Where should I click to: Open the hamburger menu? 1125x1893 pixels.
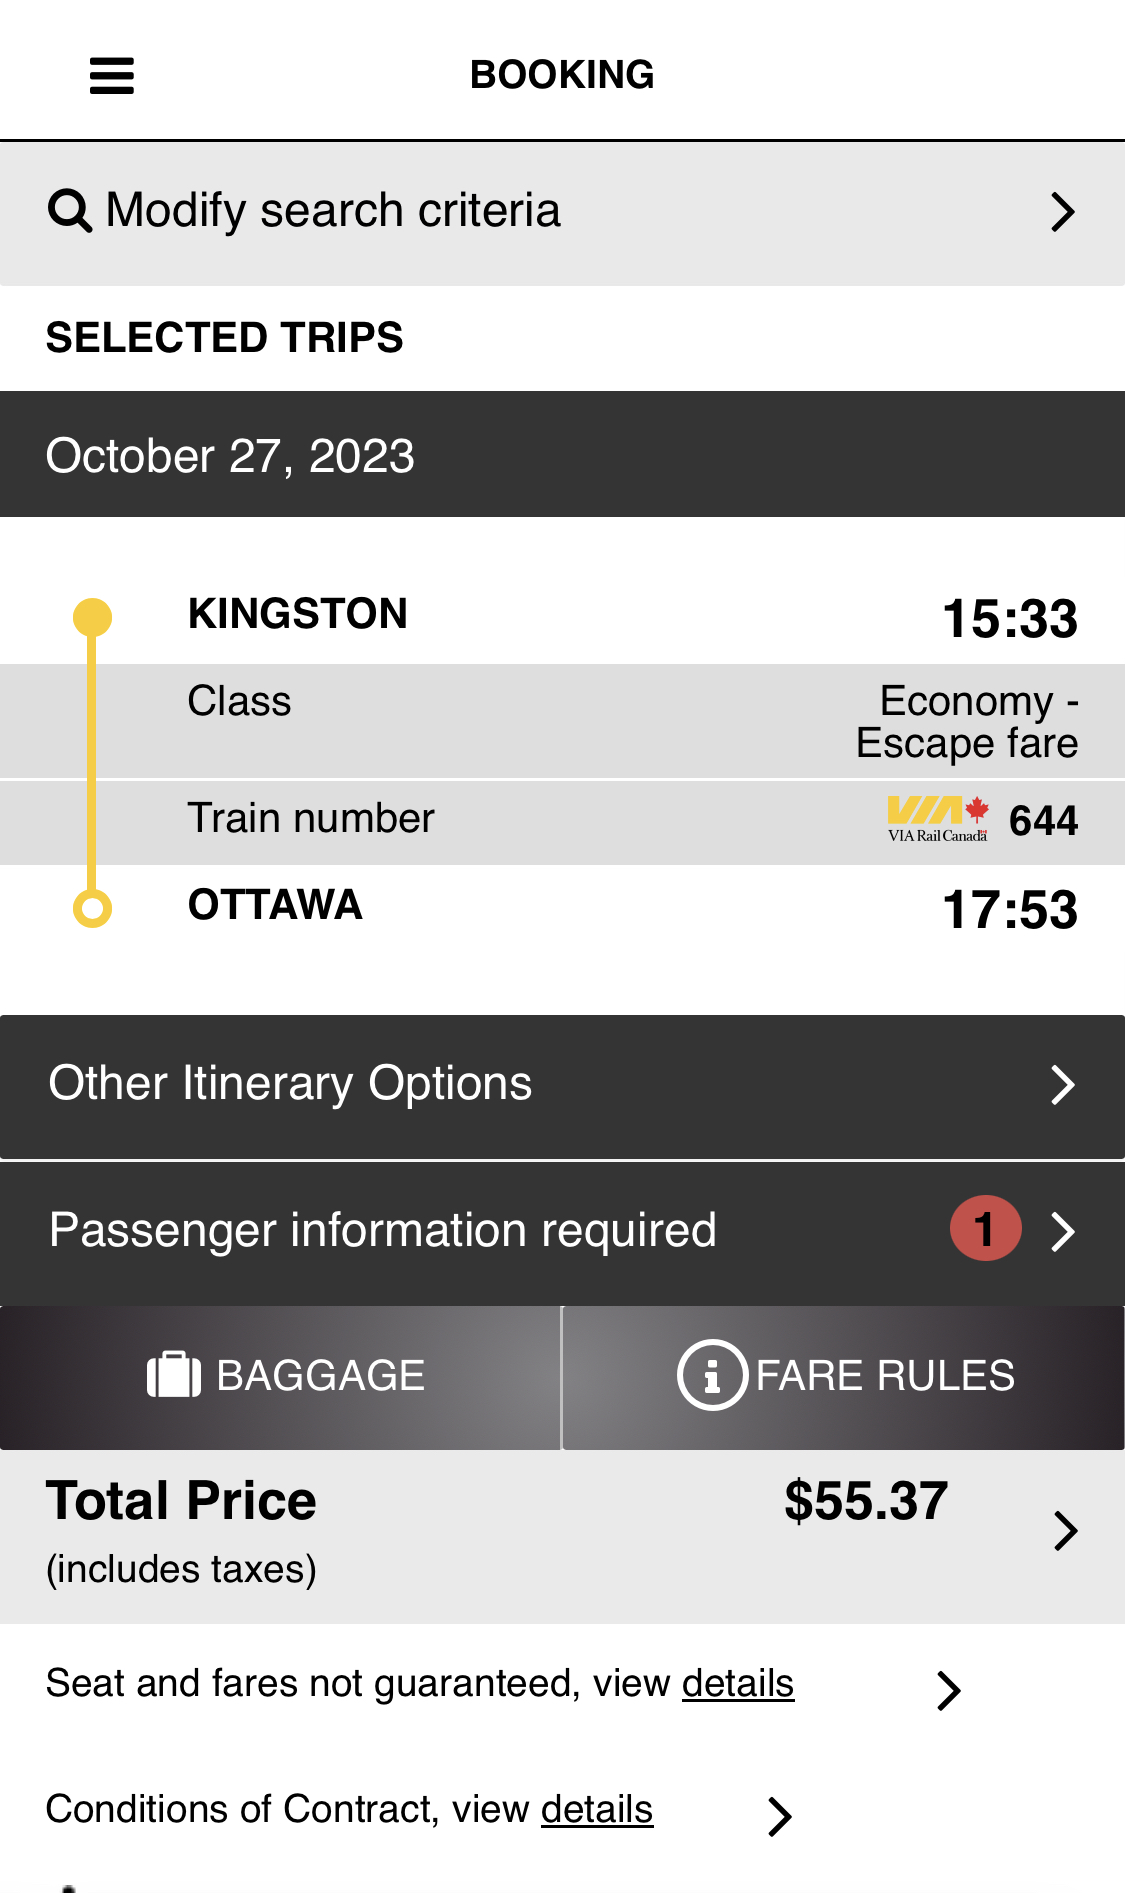click(111, 75)
